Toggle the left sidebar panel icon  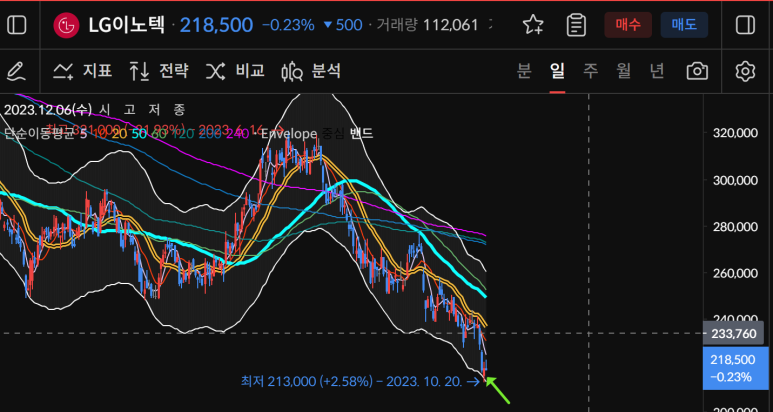tap(17, 25)
